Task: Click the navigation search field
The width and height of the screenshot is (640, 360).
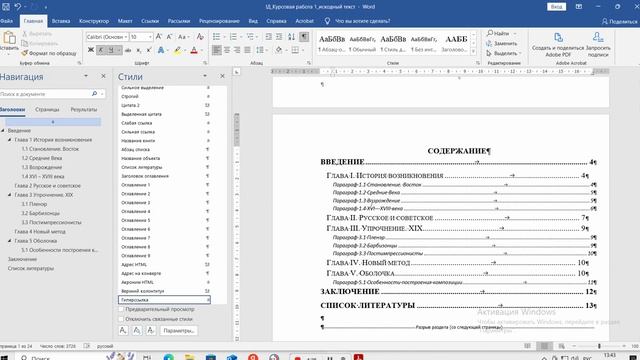Action: tap(45, 94)
